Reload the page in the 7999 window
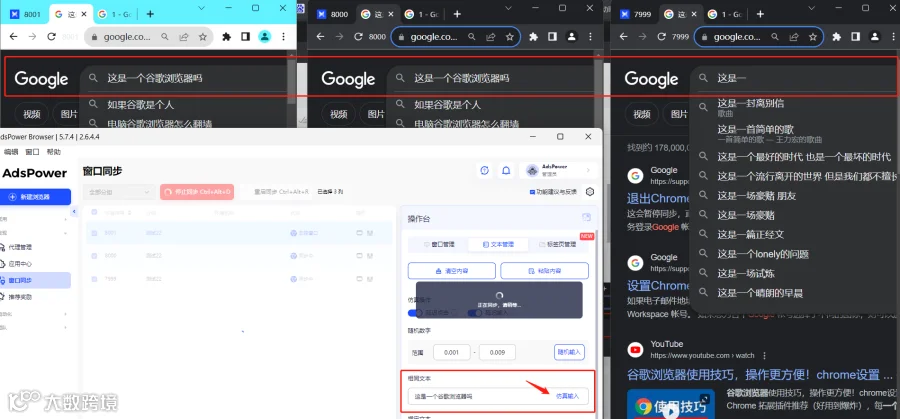The width and height of the screenshot is (900, 419). coord(661,37)
